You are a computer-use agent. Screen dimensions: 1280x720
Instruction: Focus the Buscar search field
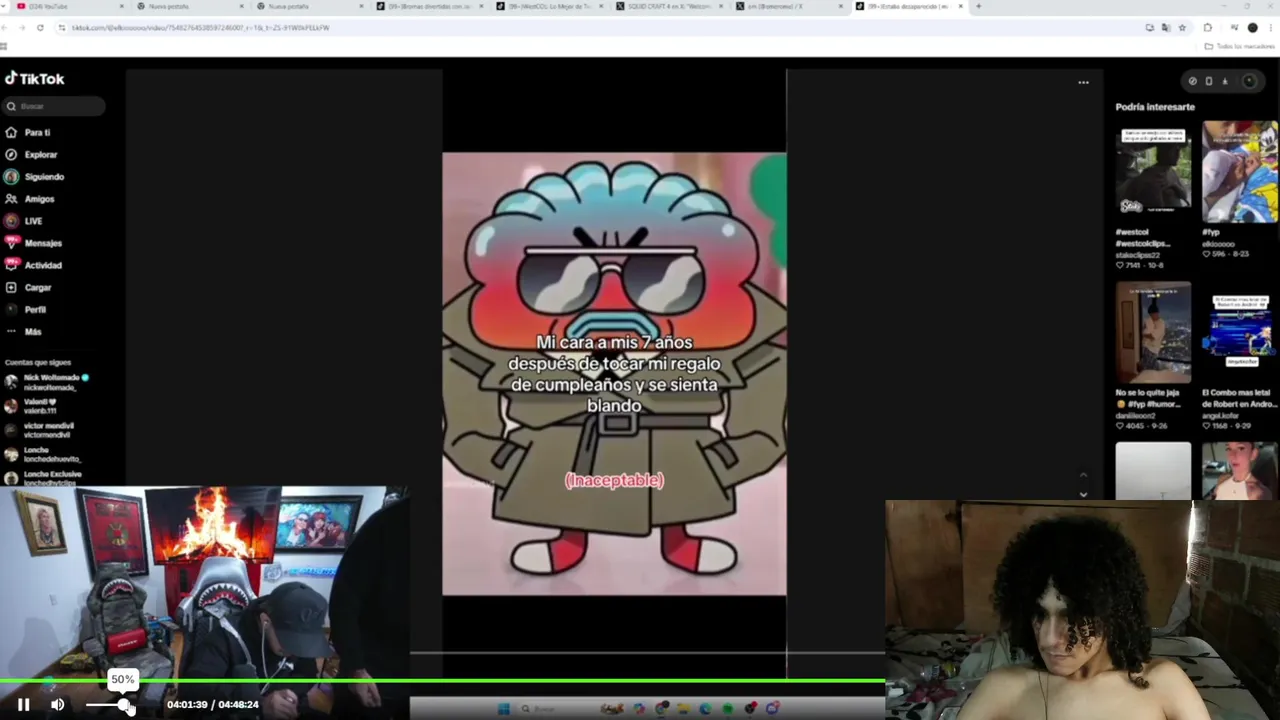54,106
